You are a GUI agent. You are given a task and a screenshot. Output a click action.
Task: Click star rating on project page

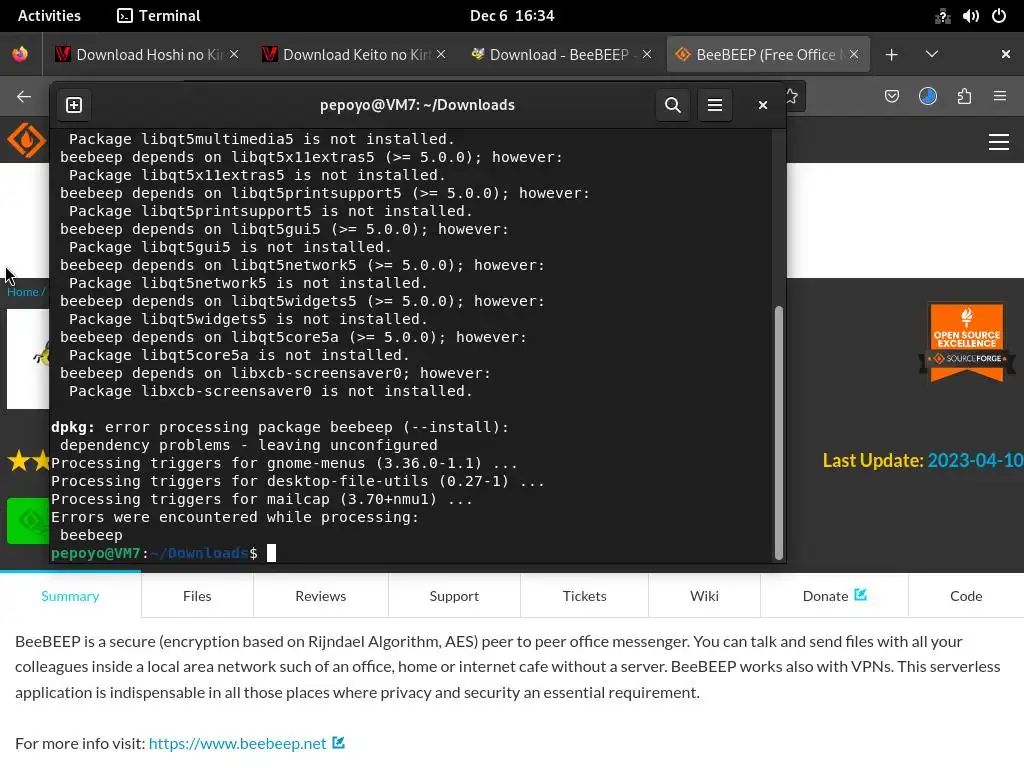[29, 461]
